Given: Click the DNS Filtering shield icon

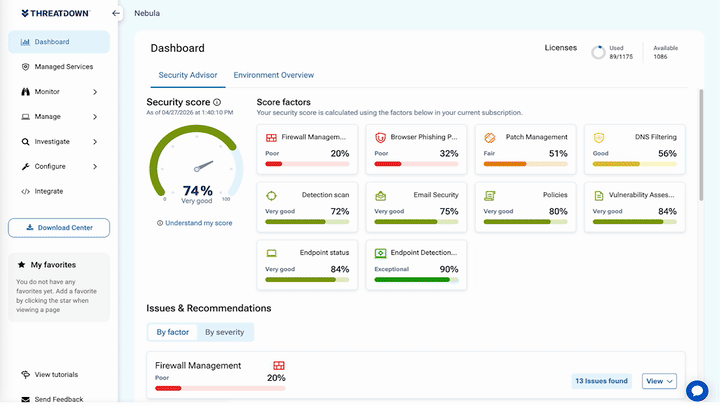Looking at the screenshot, I should [599, 137].
